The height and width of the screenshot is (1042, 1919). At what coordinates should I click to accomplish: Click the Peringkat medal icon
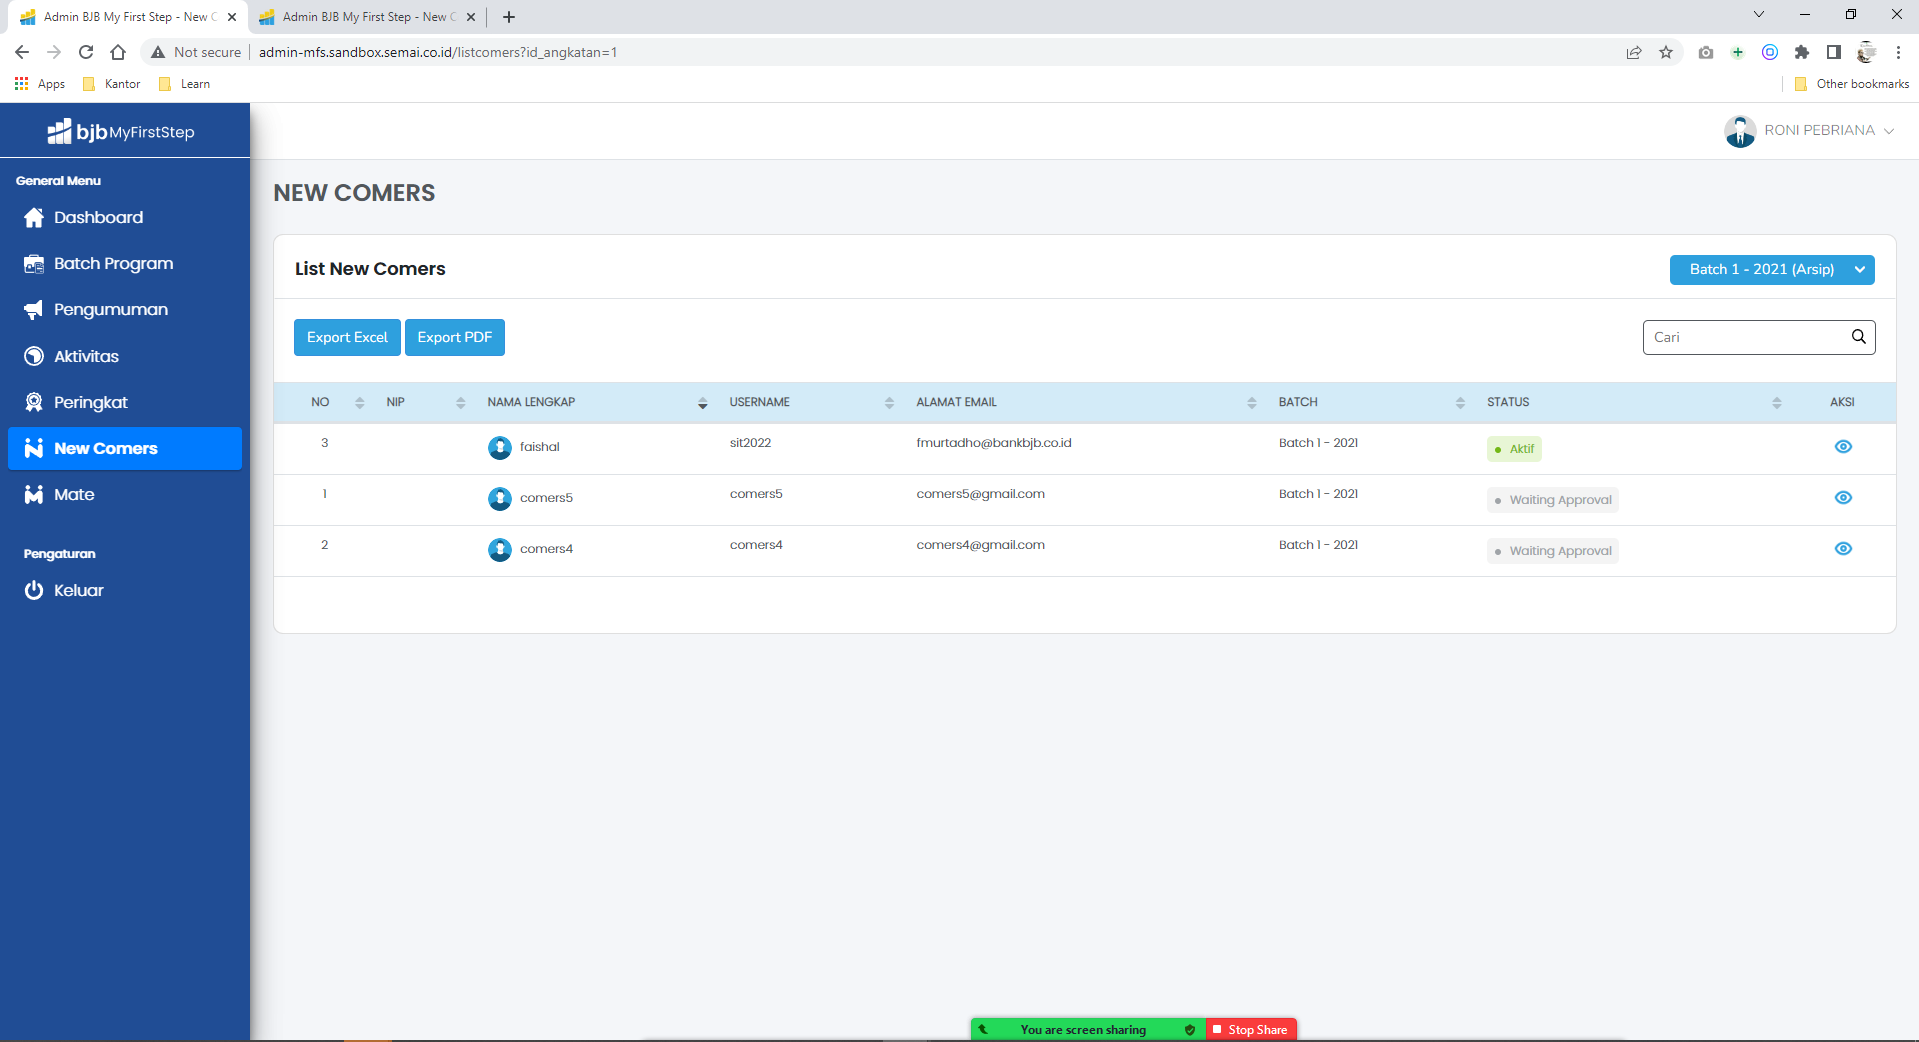point(34,402)
